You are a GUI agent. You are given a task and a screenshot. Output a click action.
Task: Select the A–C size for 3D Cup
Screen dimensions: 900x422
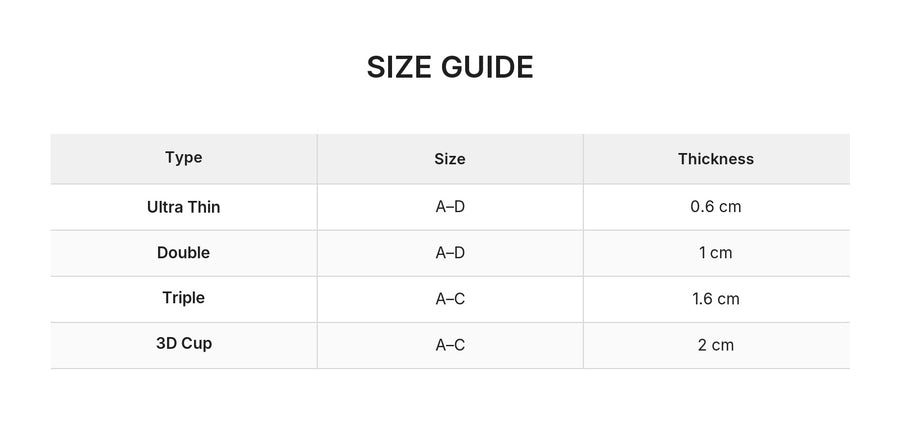[x=450, y=345]
